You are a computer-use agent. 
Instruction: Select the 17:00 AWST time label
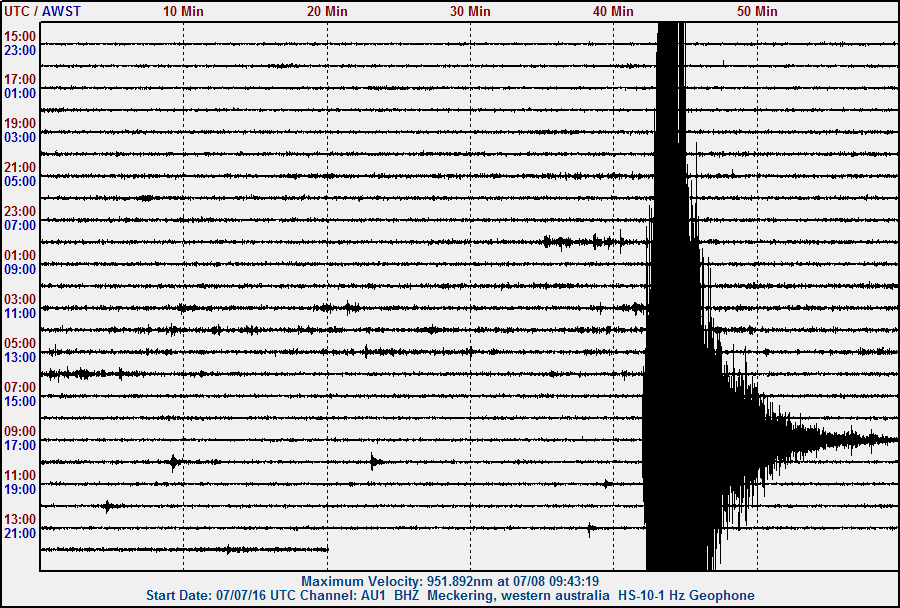point(20,446)
